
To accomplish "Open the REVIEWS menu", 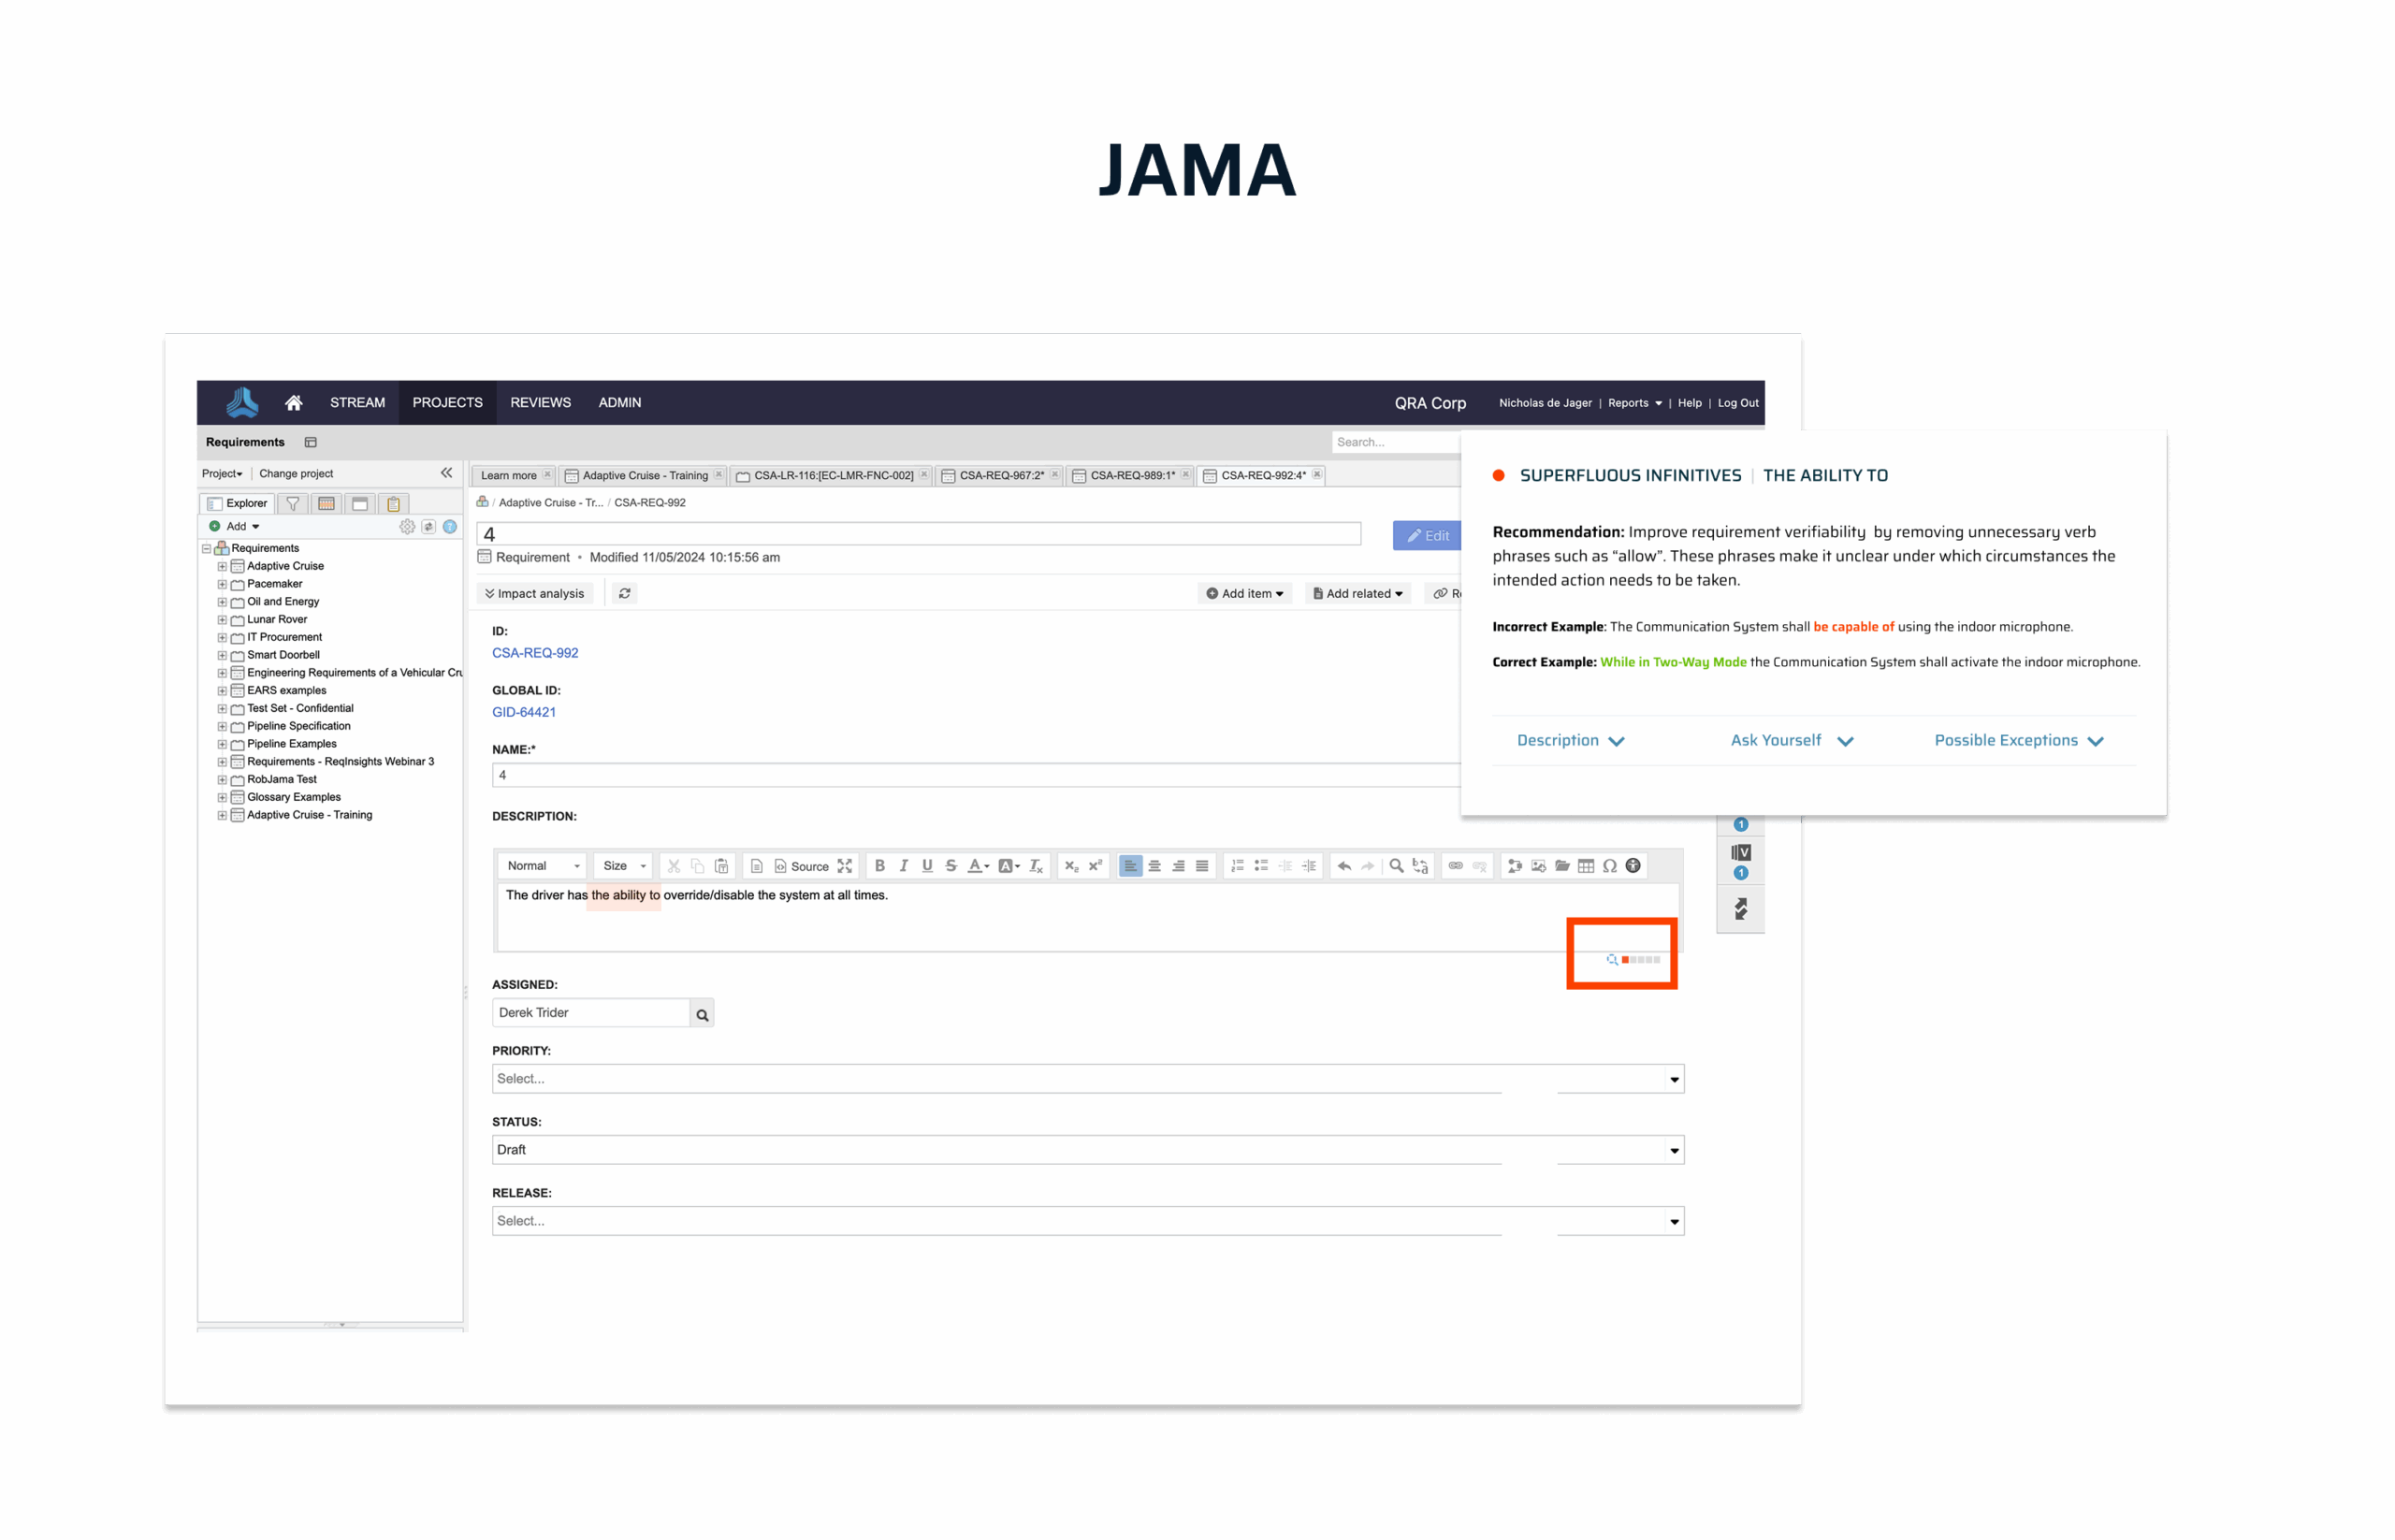I will (x=540, y=403).
